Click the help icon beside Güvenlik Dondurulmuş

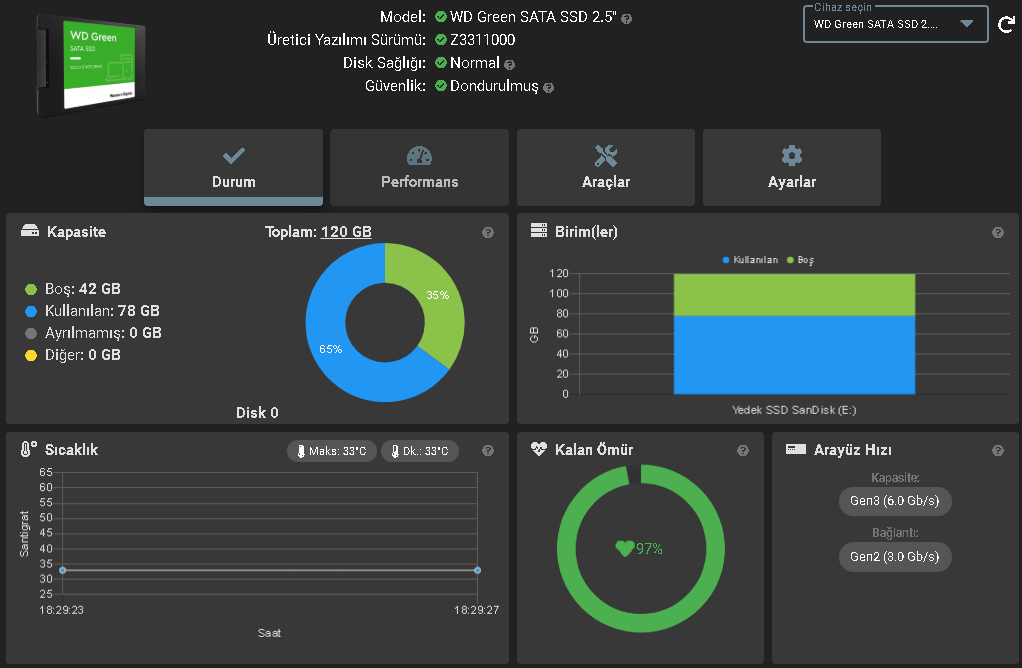(549, 88)
